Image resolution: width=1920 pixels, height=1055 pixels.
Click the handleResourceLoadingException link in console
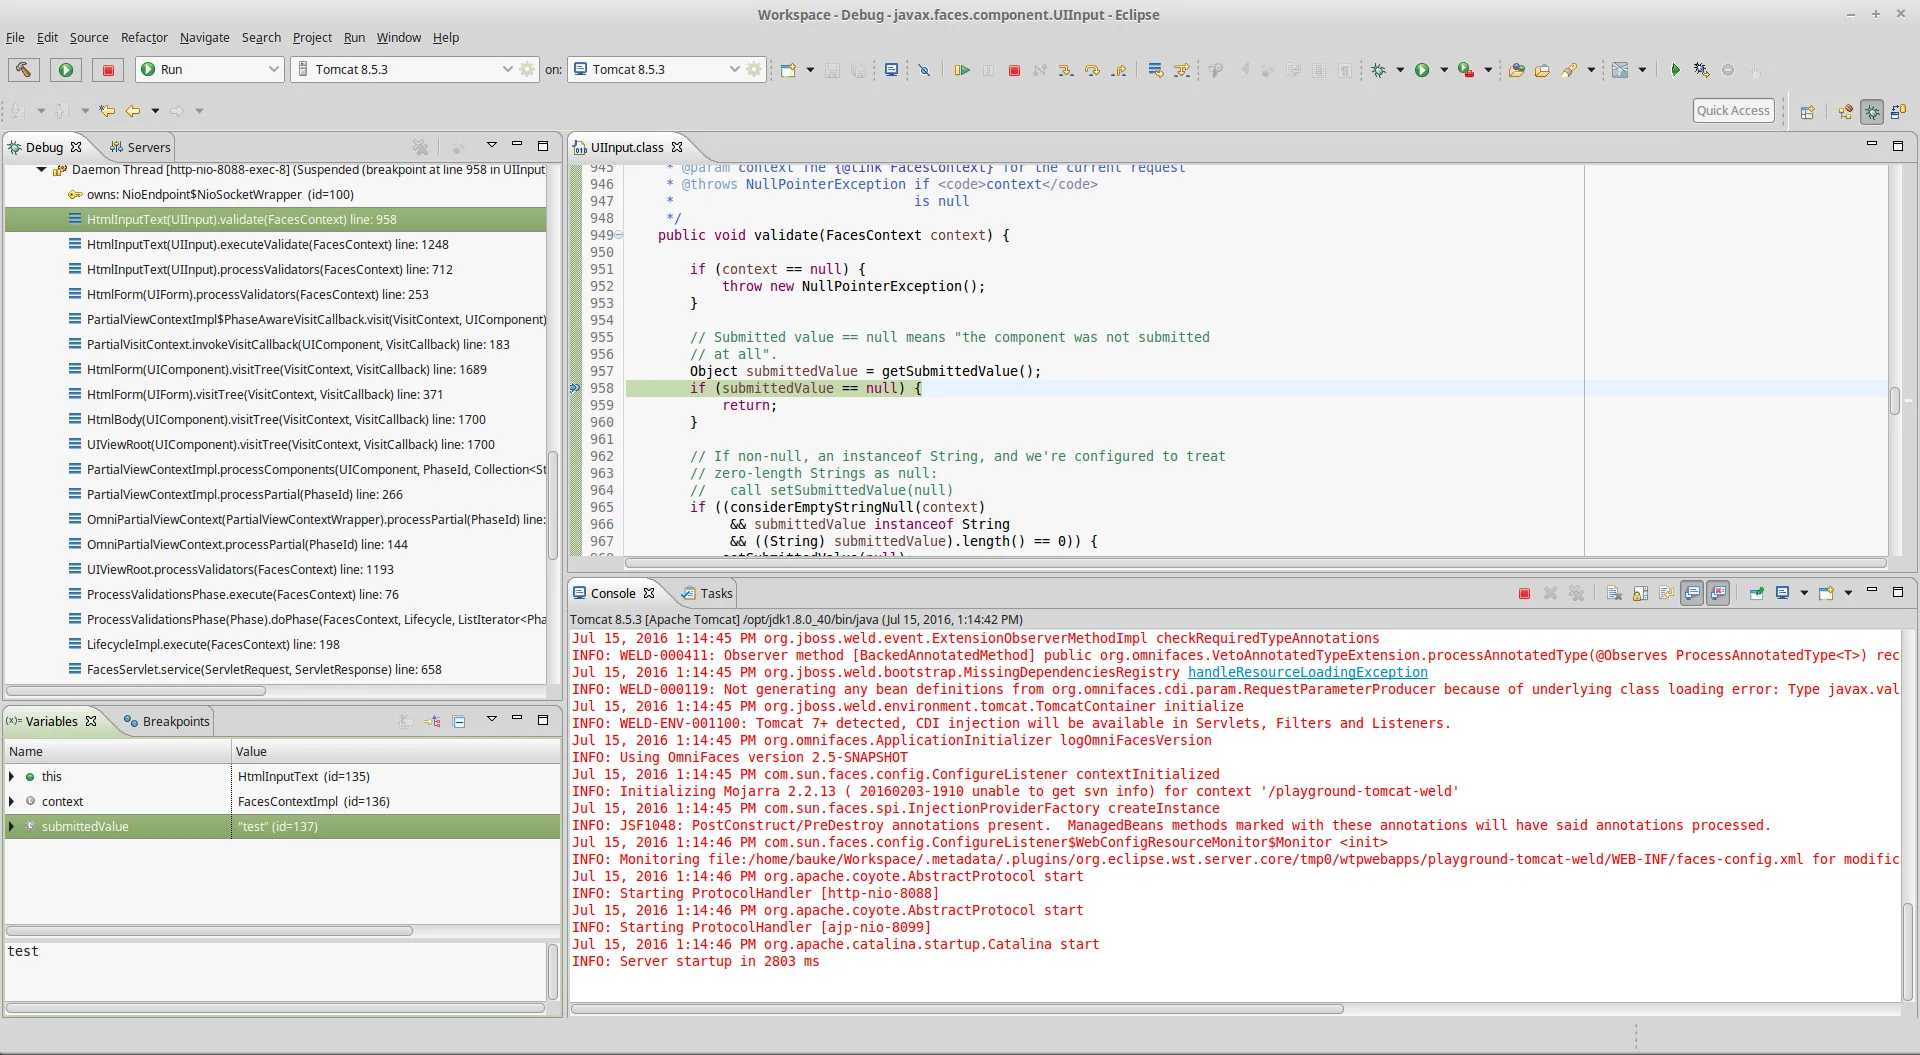click(x=1307, y=672)
